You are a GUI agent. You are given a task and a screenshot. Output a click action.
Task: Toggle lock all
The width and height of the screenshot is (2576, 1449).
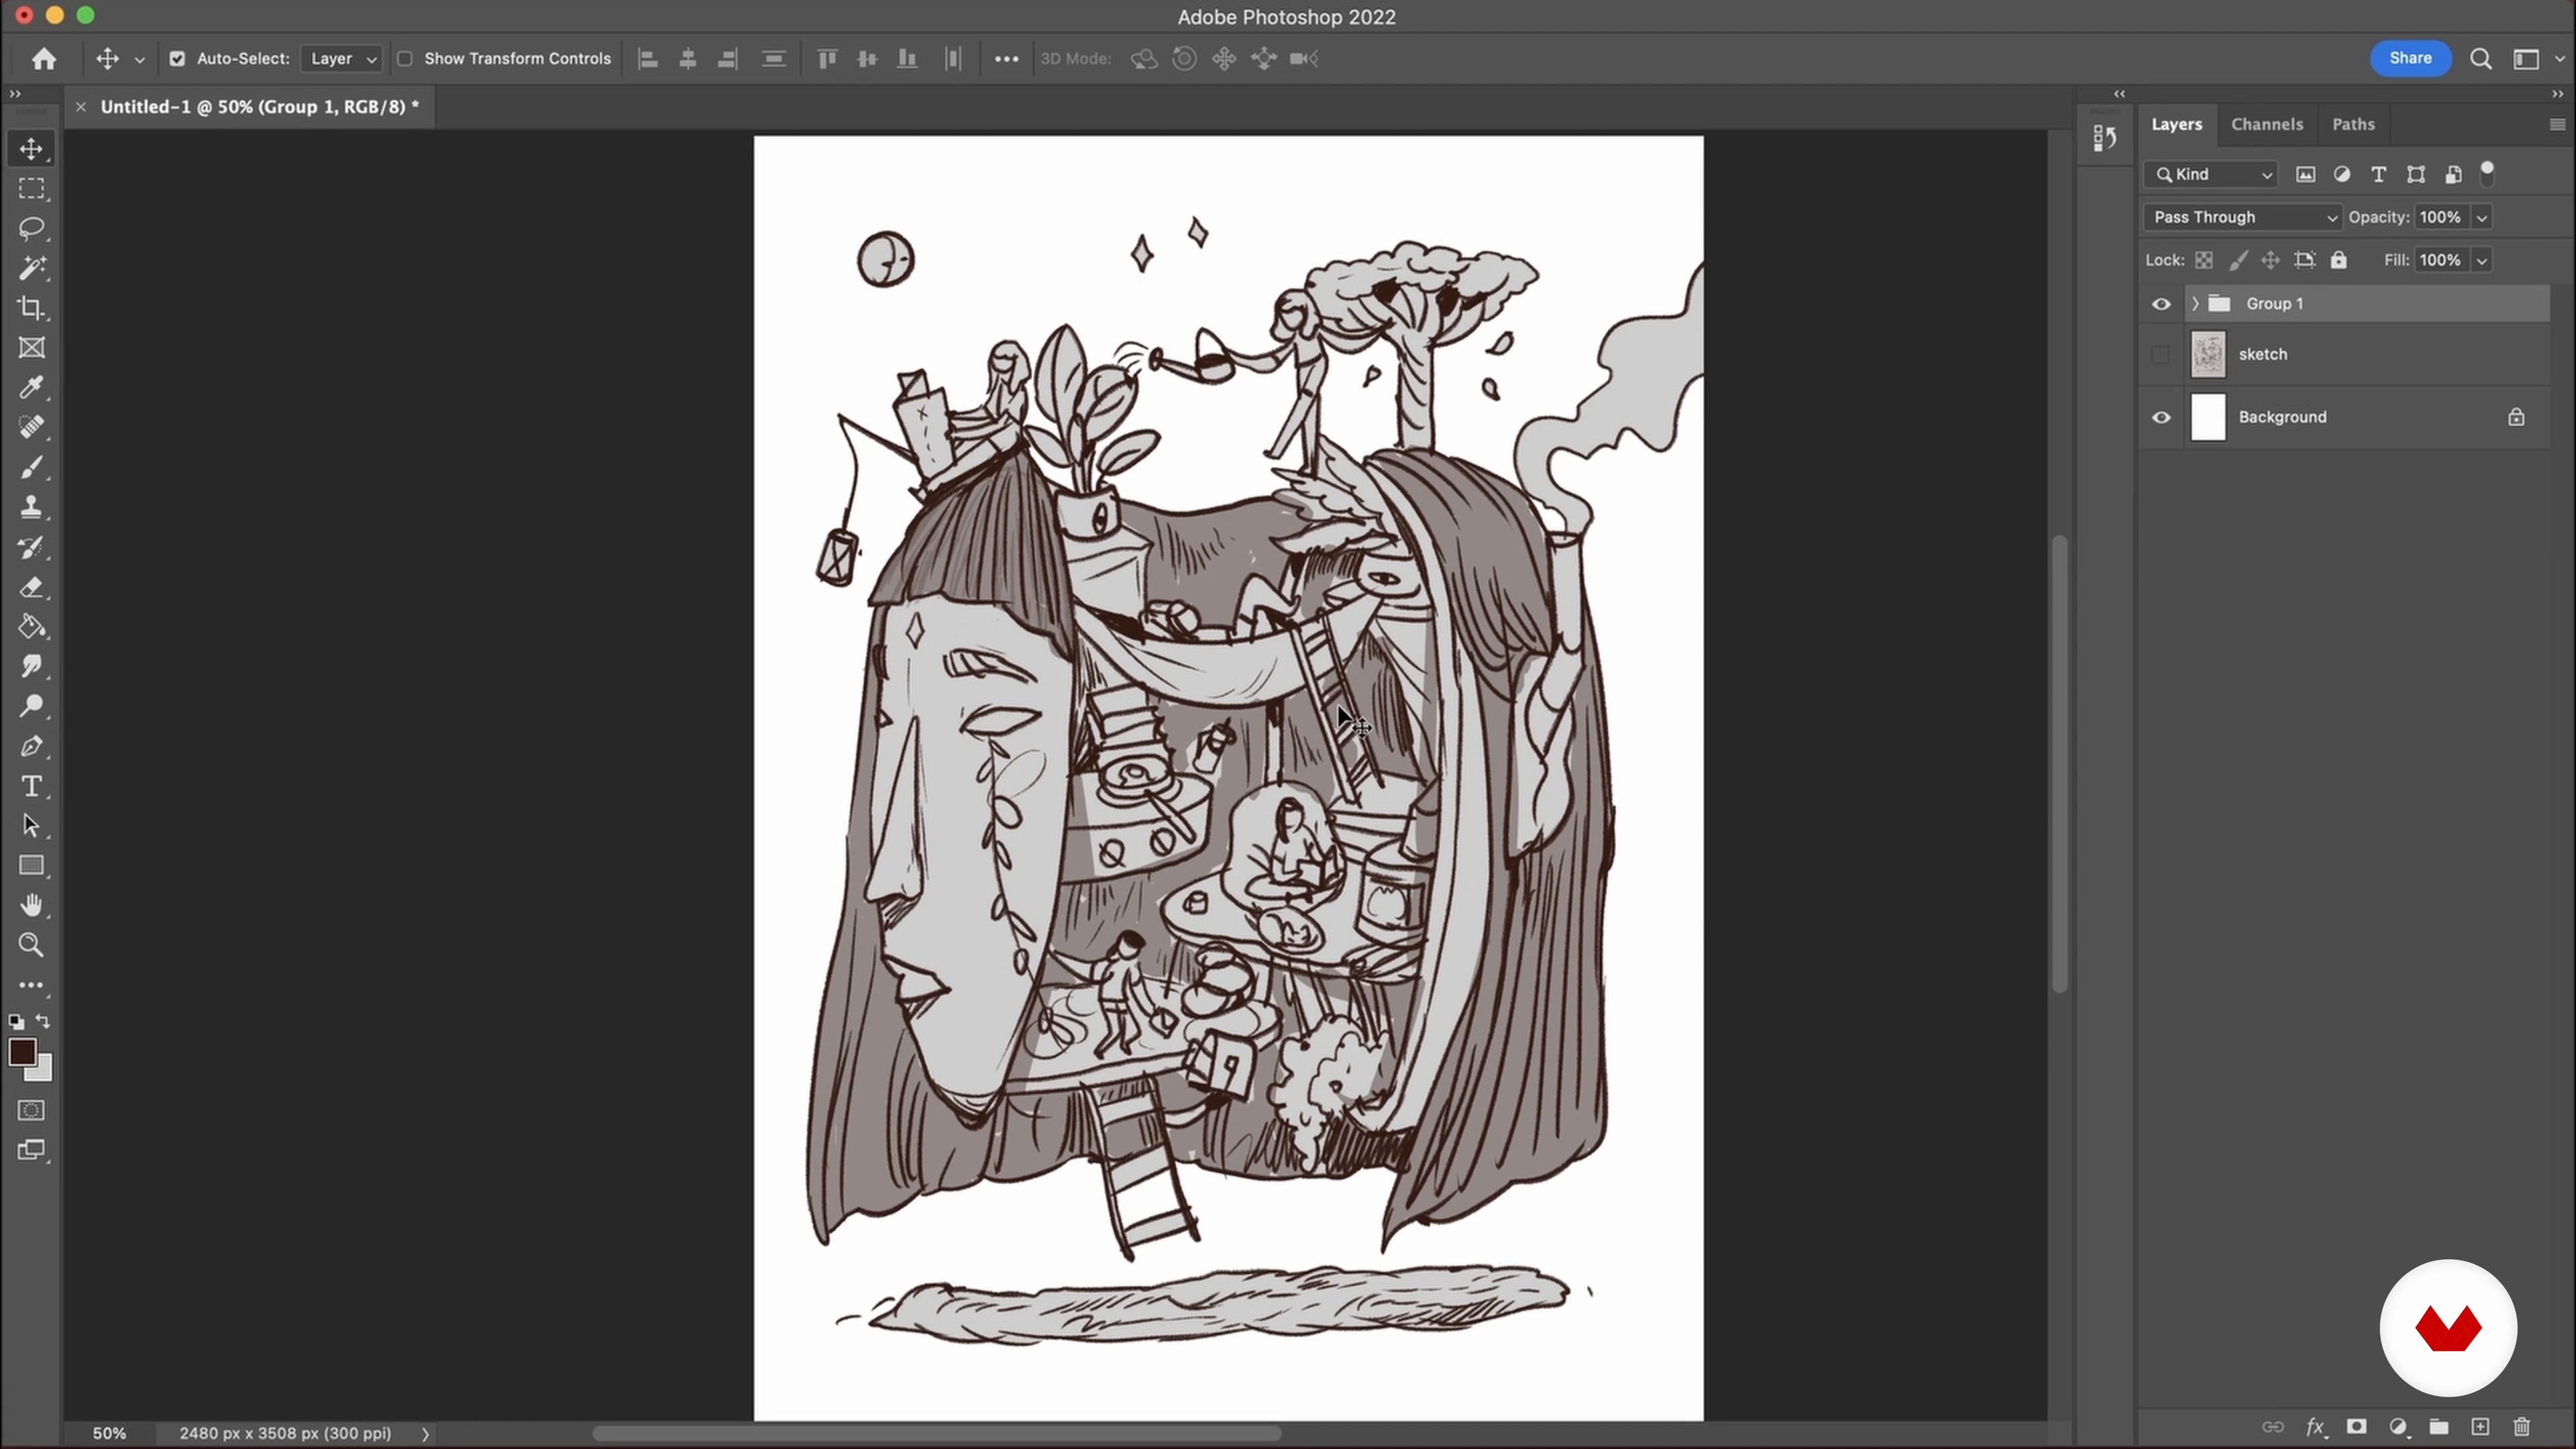[2338, 260]
